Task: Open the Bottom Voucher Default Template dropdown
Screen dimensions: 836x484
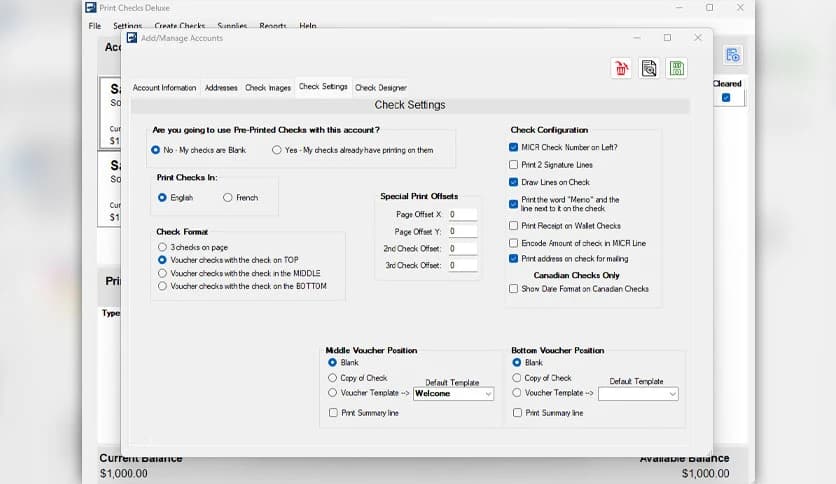Action: [x=638, y=394]
